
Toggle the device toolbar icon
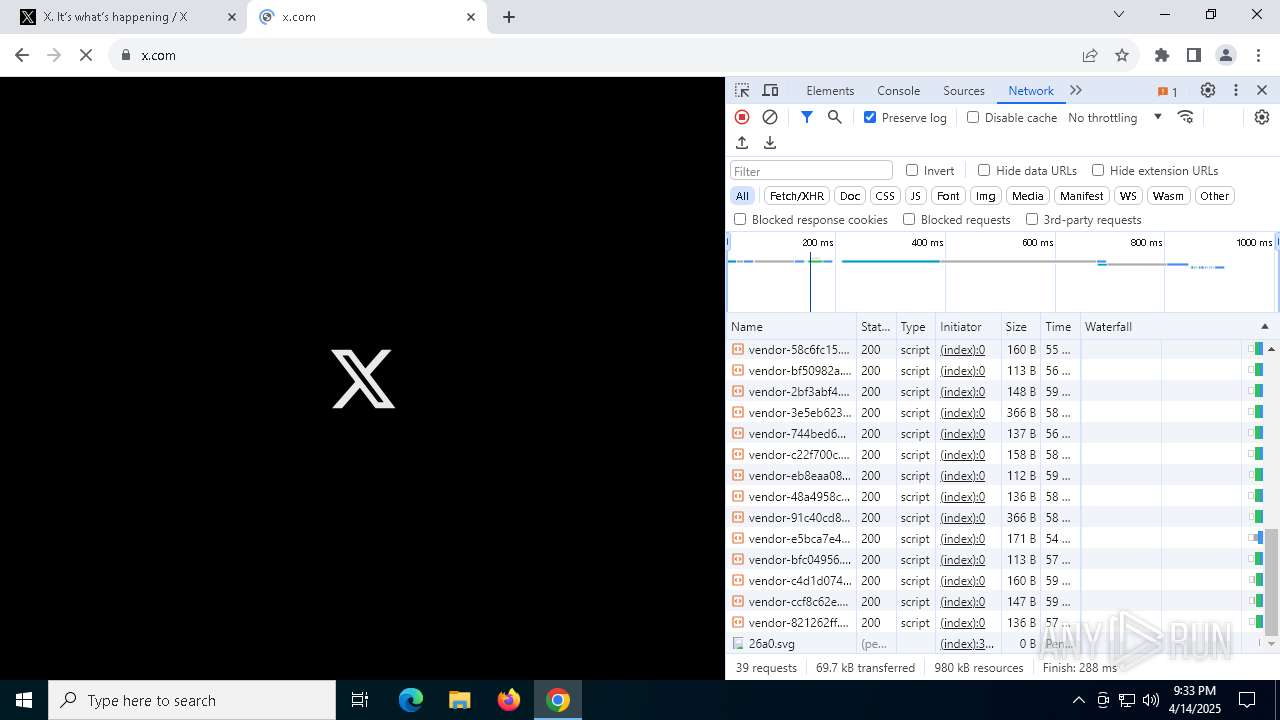pyautogui.click(x=770, y=90)
